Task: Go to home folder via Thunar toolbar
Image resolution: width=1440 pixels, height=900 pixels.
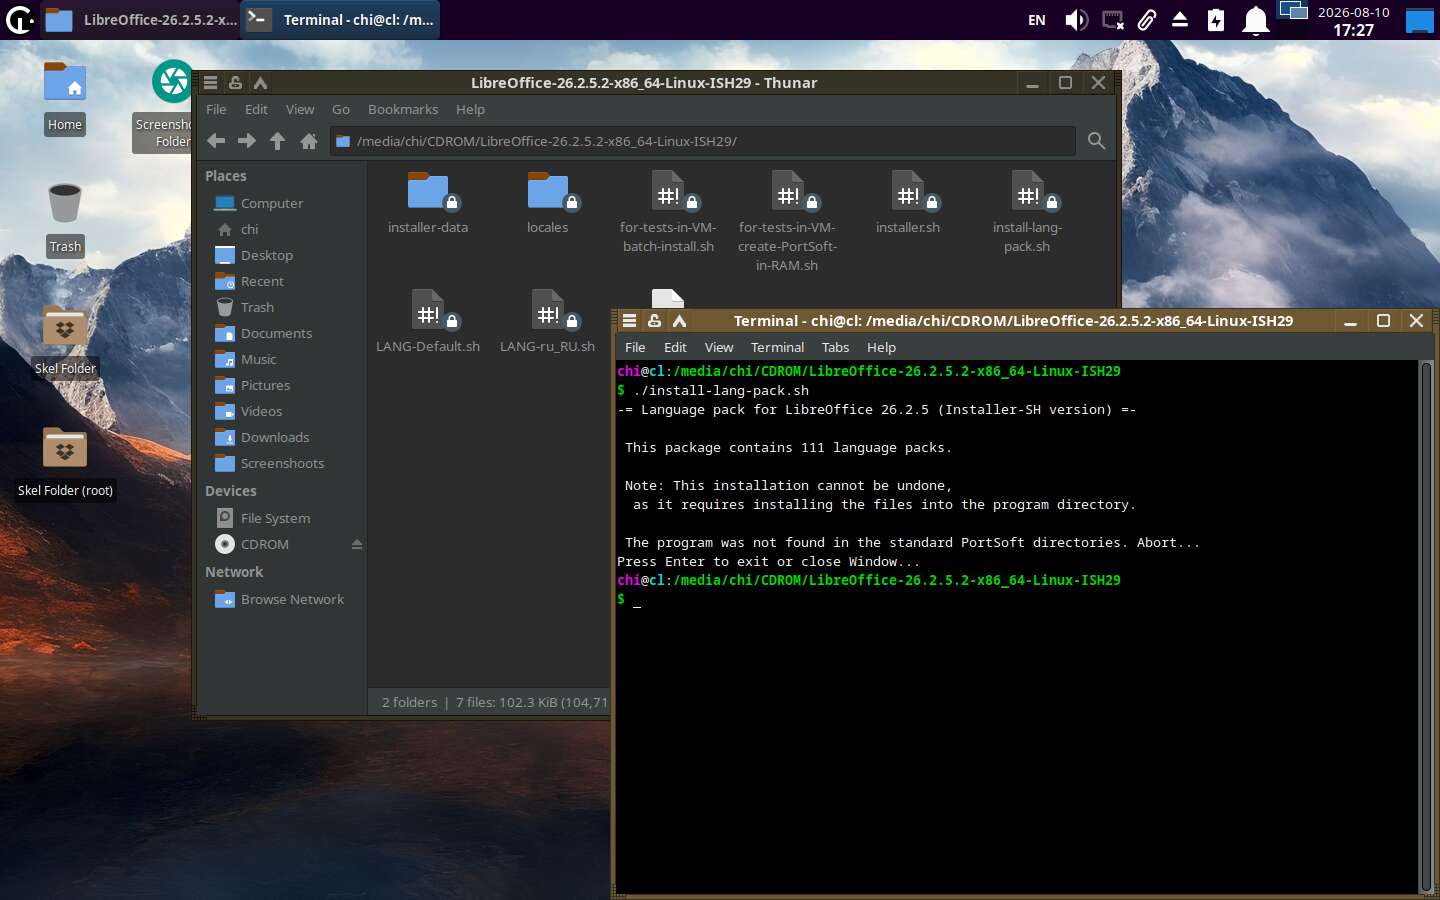Action: click(x=309, y=141)
